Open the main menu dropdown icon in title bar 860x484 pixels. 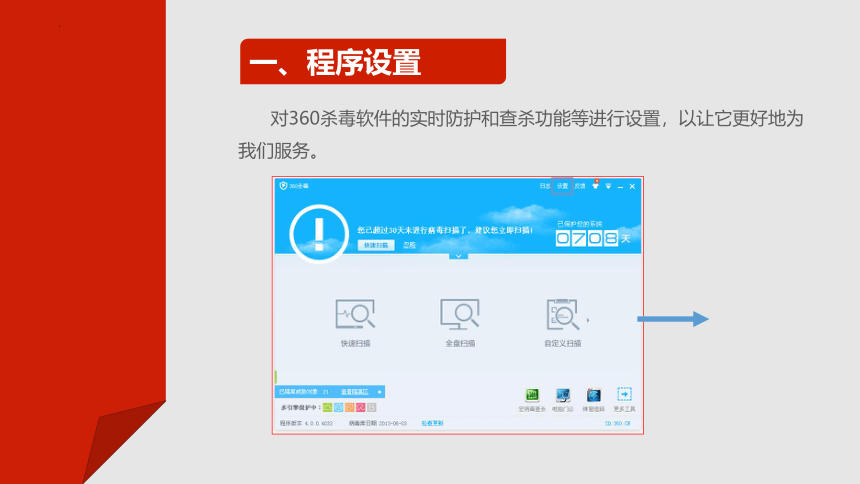[x=608, y=187]
